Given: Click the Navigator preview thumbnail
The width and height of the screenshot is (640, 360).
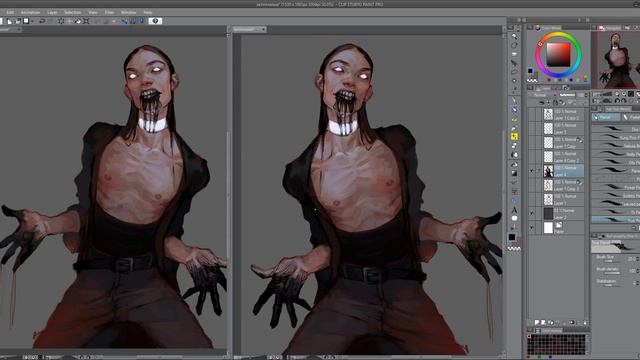Looking at the screenshot, I should [616, 60].
